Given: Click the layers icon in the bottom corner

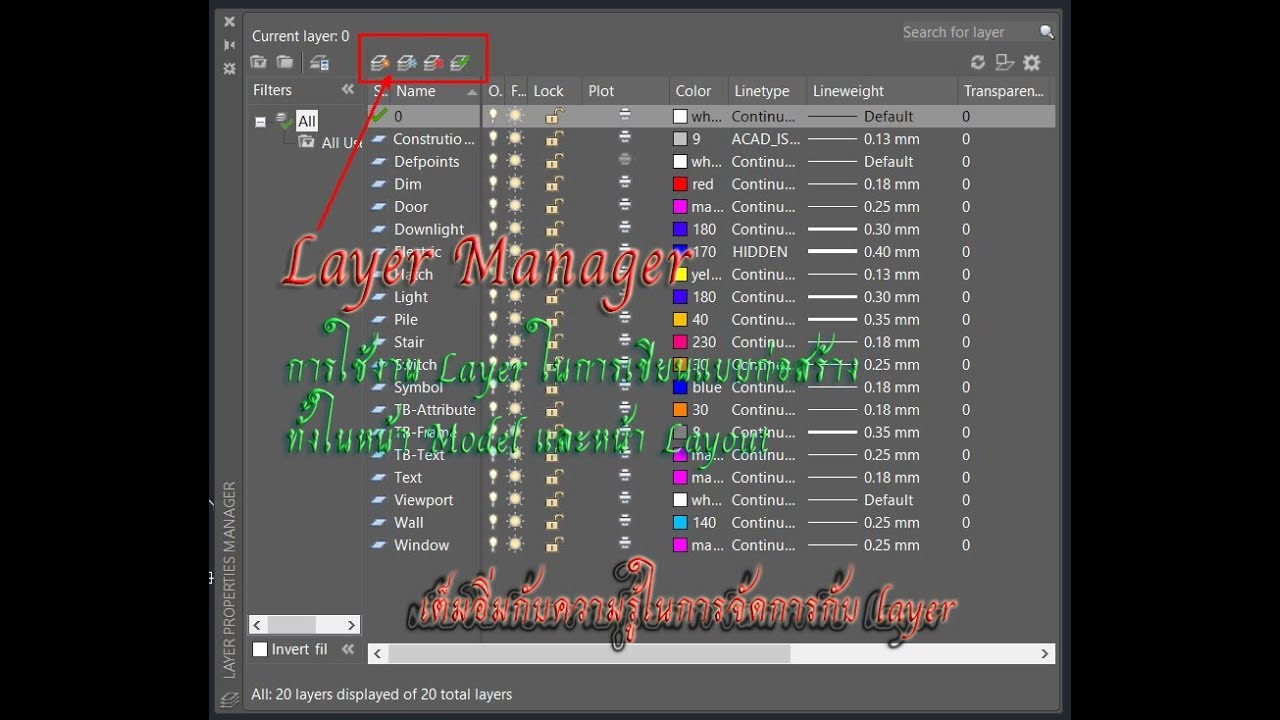Looking at the screenshot, I should click(x=230, y=700).
